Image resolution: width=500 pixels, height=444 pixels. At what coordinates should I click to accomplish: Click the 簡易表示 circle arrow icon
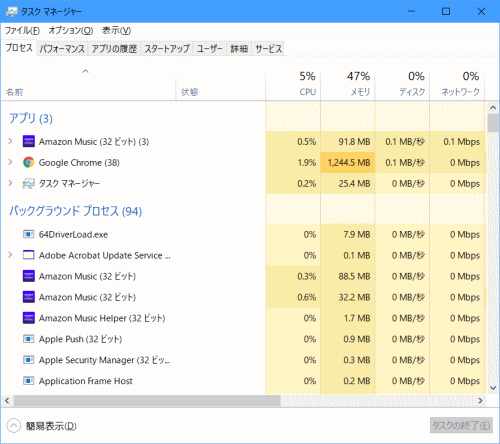(14, 426)
